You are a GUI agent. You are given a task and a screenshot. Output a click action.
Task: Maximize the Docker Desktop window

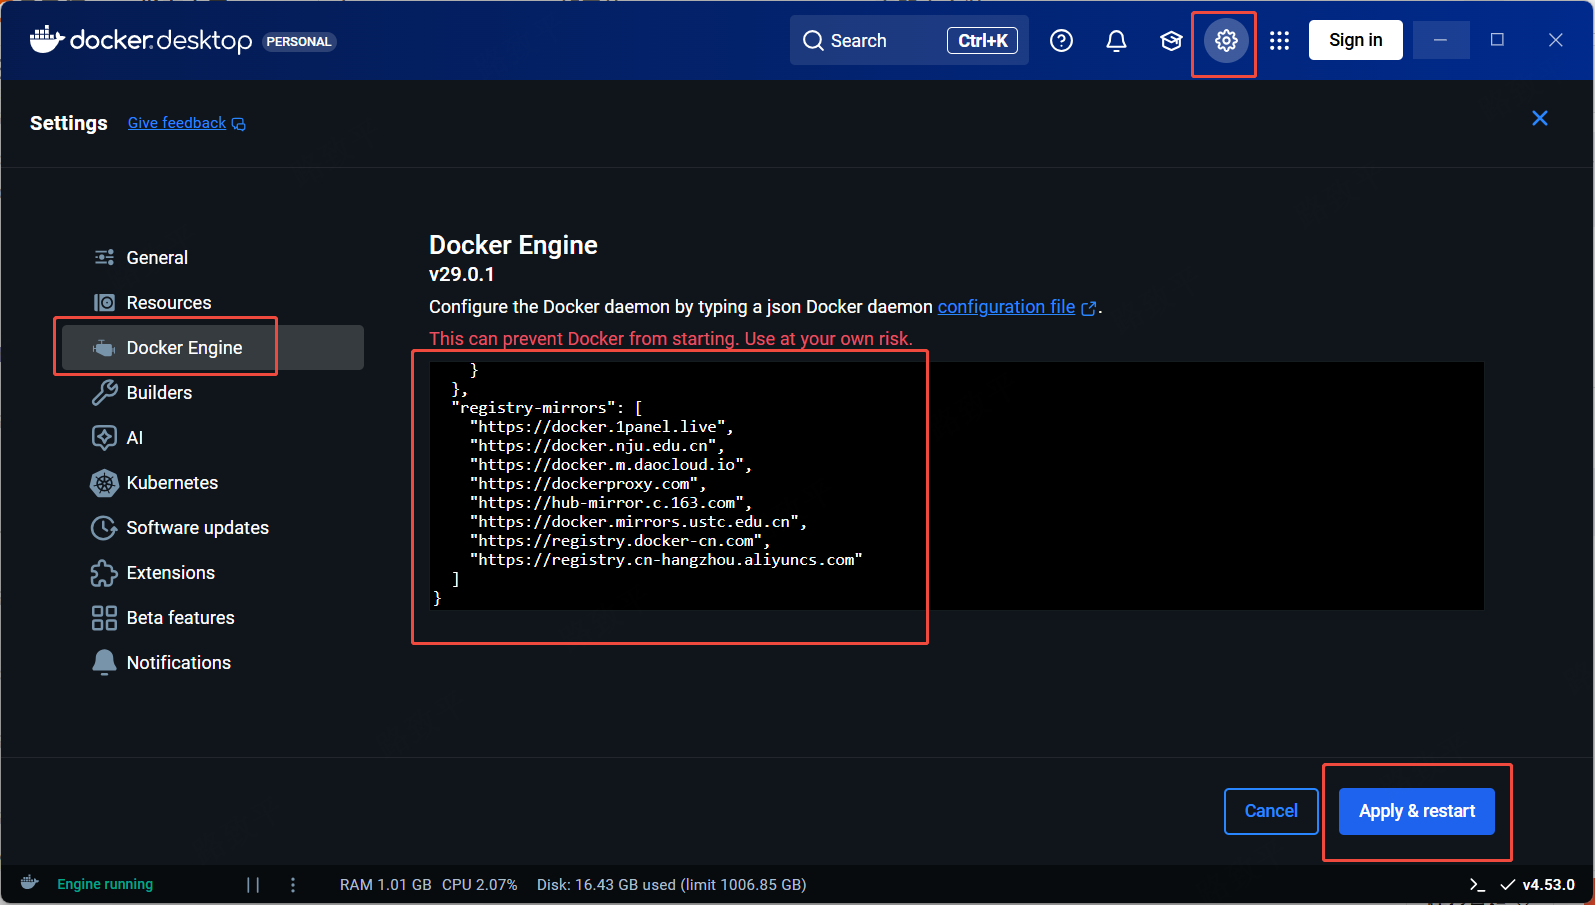(1497, 40)
